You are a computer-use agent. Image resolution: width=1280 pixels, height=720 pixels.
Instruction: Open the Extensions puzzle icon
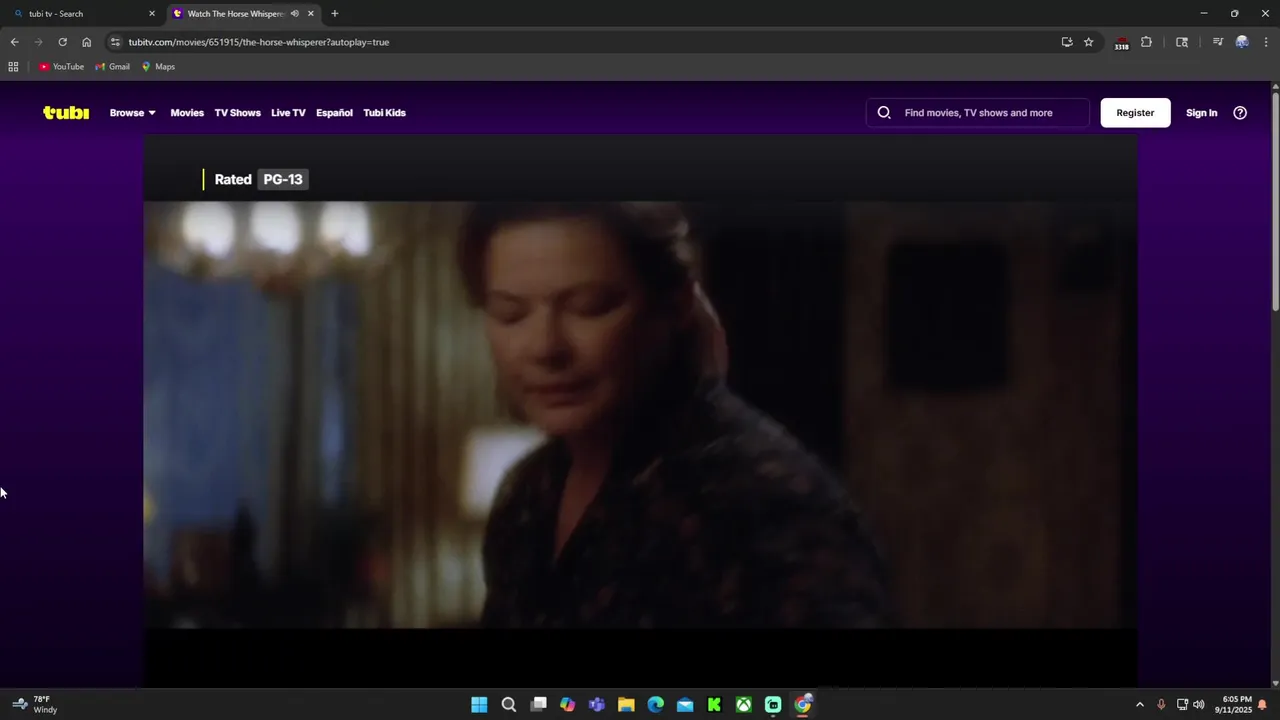pyautogui.click(x=1146, y=42)
